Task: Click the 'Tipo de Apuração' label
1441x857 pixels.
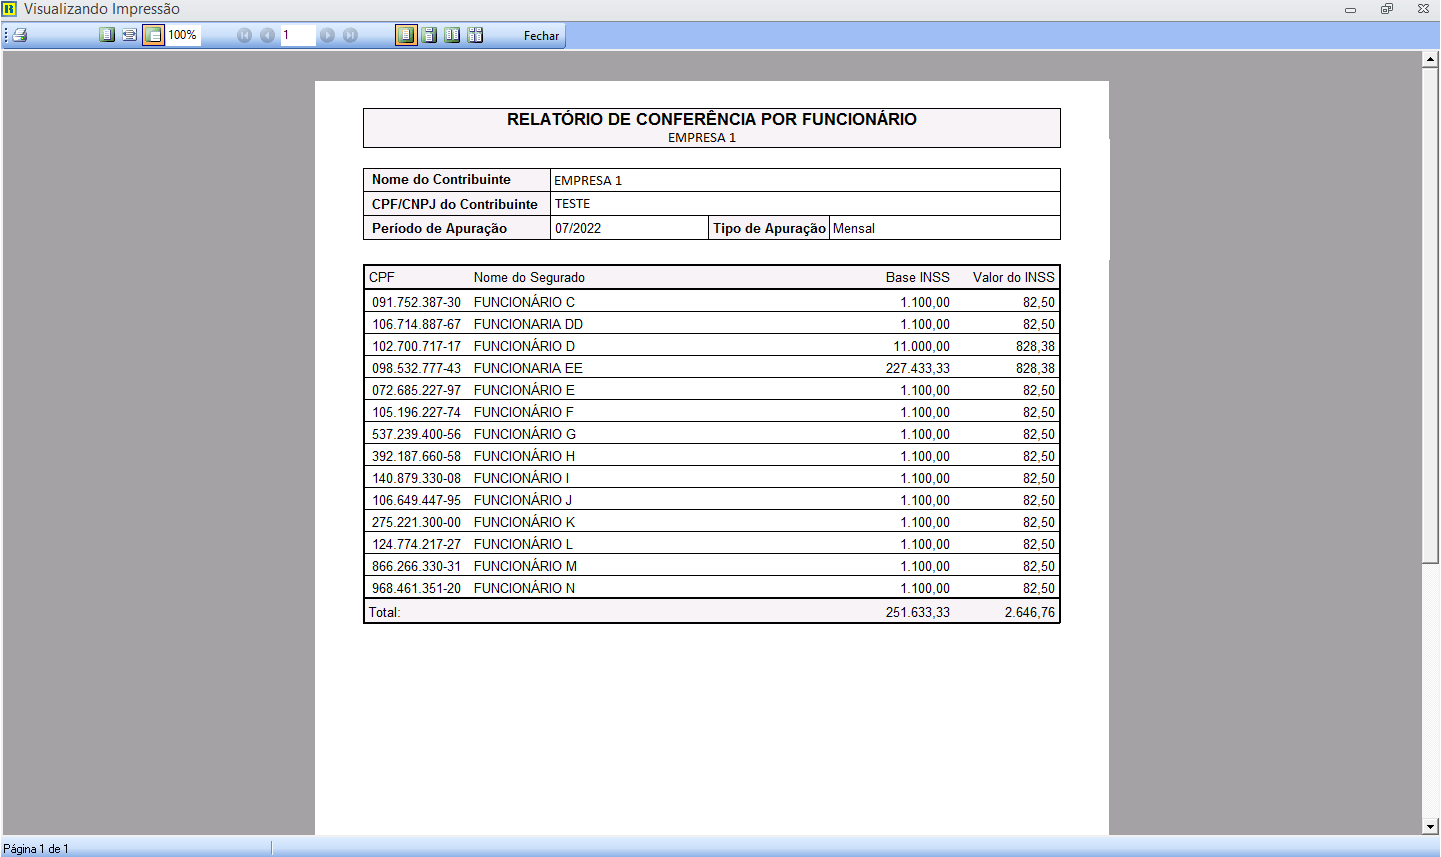Action: 769,228
